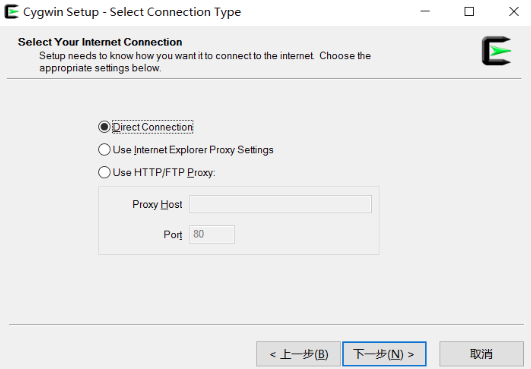This screenshot has height=369, width=531.
Task: Maximize the Cygwin Setup window
Action: (469, 12)
